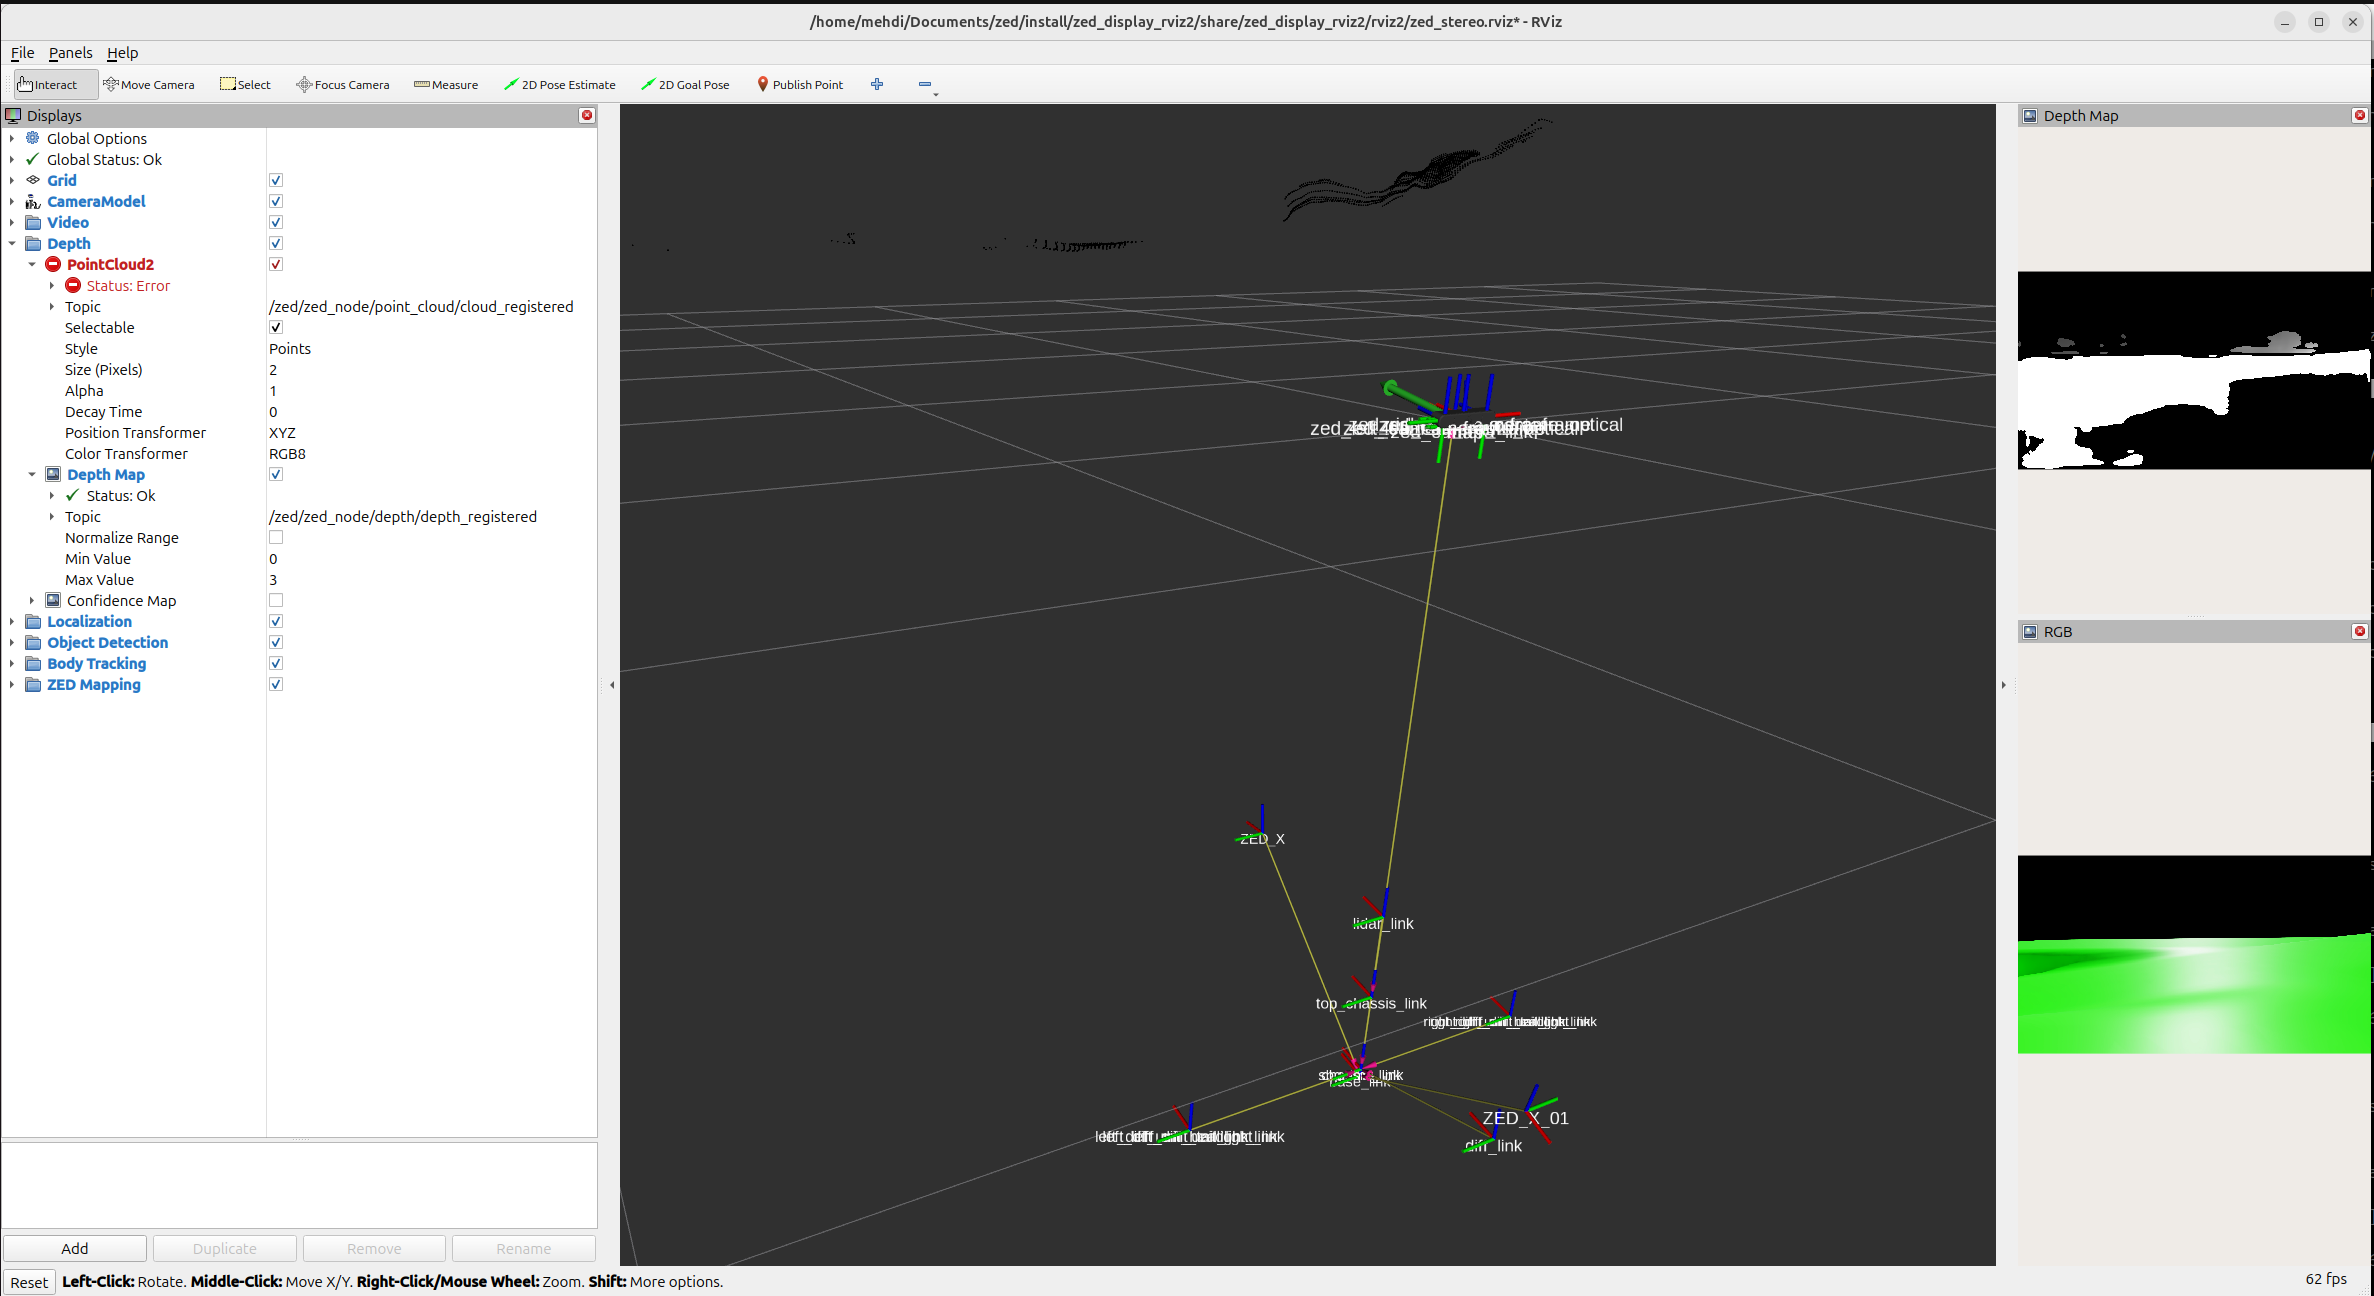Viewport: 2374px width, 1296px height.
Task: Expand the PointCloud2 Status: Error row
Action: 52,286
